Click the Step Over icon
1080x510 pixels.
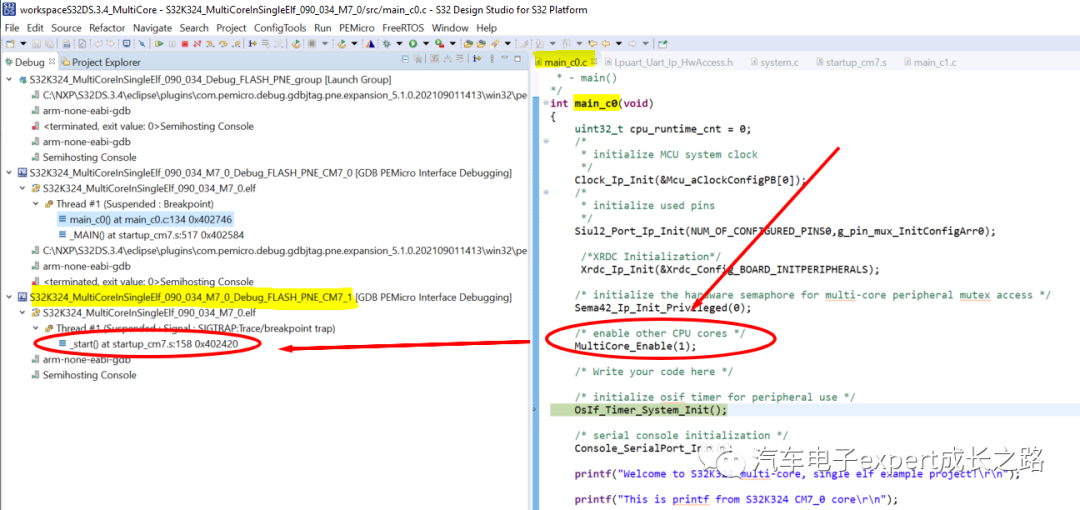click(x=223, y=43)
